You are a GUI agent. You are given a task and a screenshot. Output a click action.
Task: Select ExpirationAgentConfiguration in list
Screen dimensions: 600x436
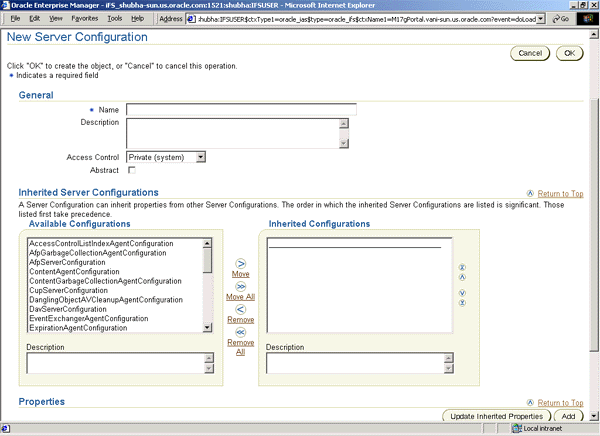pyautogui.click(x=78, y=328)
